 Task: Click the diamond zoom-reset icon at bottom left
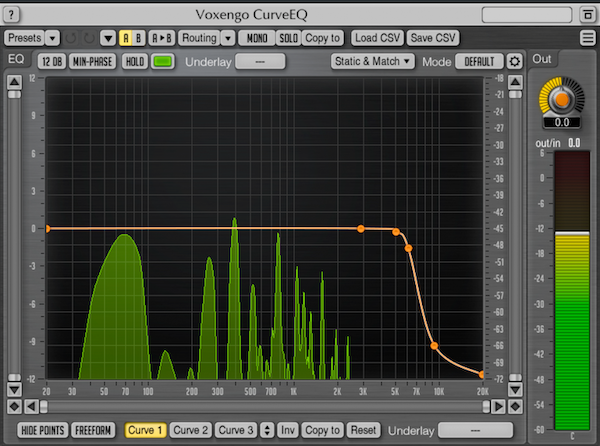click(14, 406)
